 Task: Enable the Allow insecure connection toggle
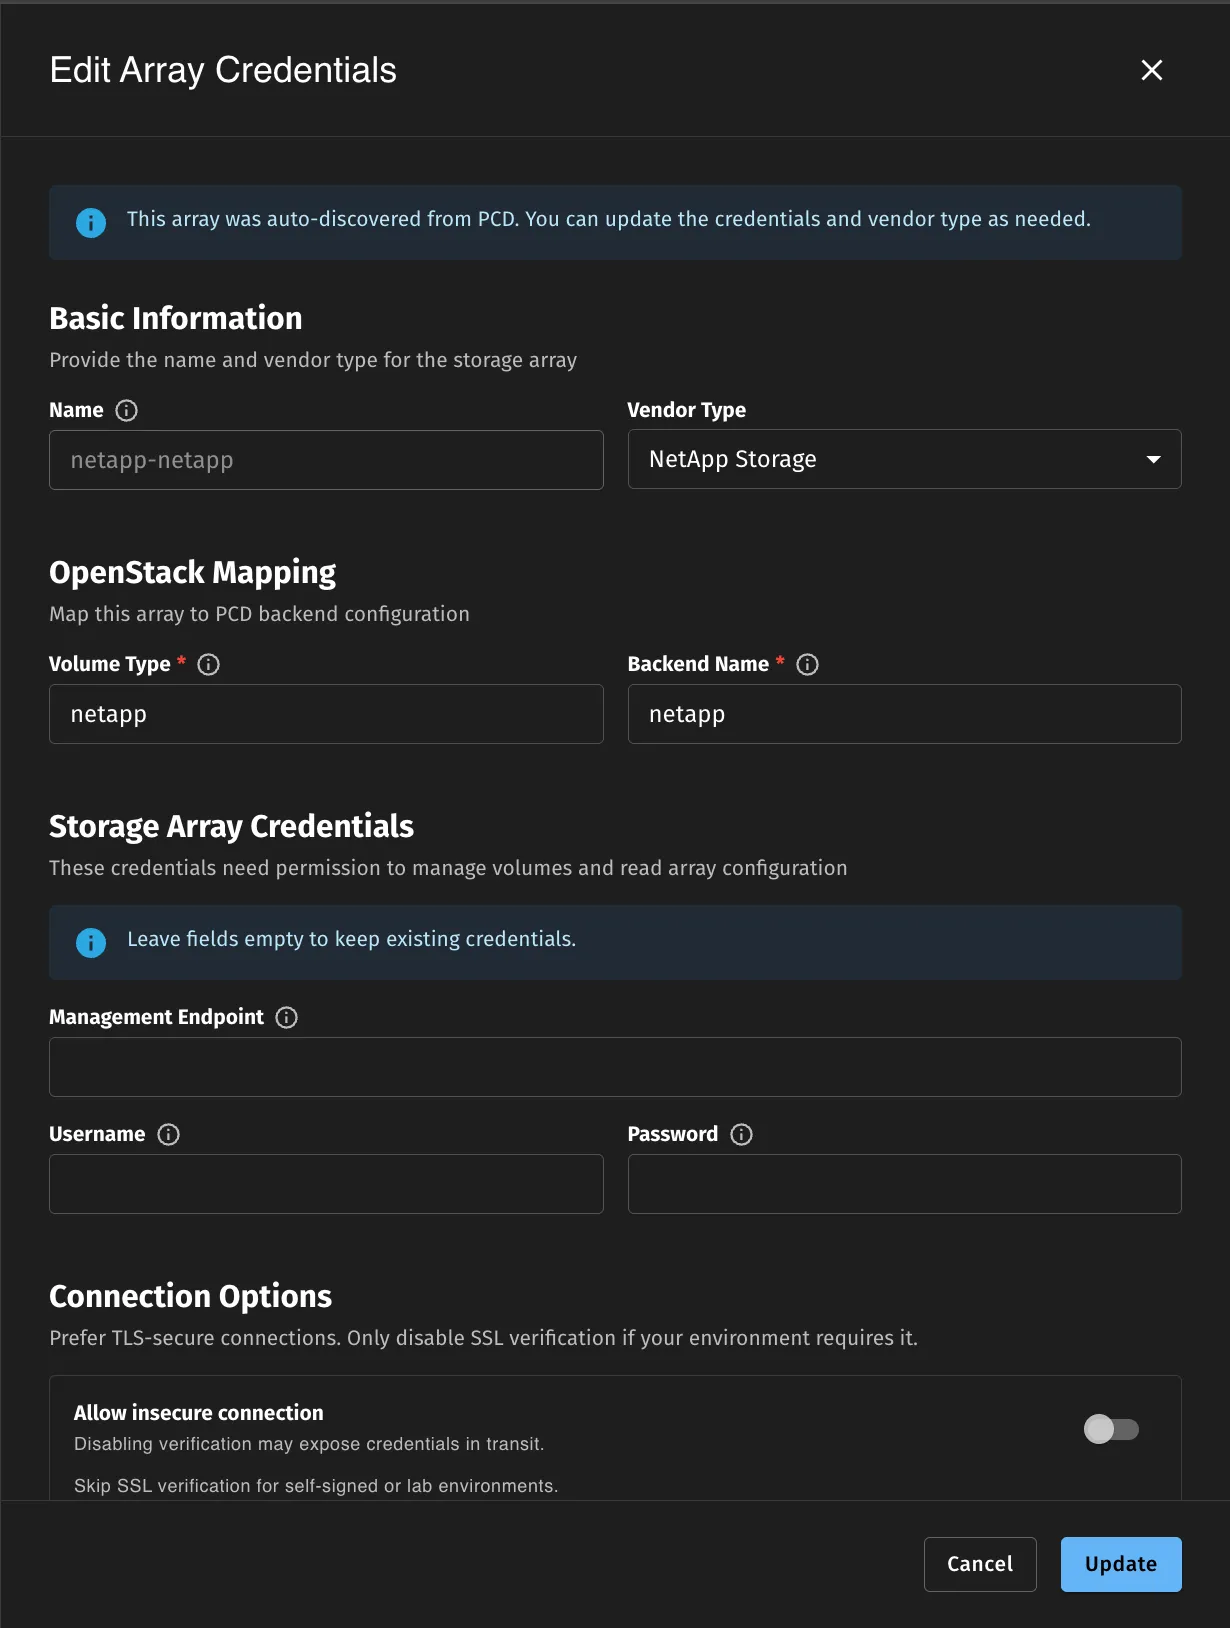pyautogui.click(x=1112, y=1429)
